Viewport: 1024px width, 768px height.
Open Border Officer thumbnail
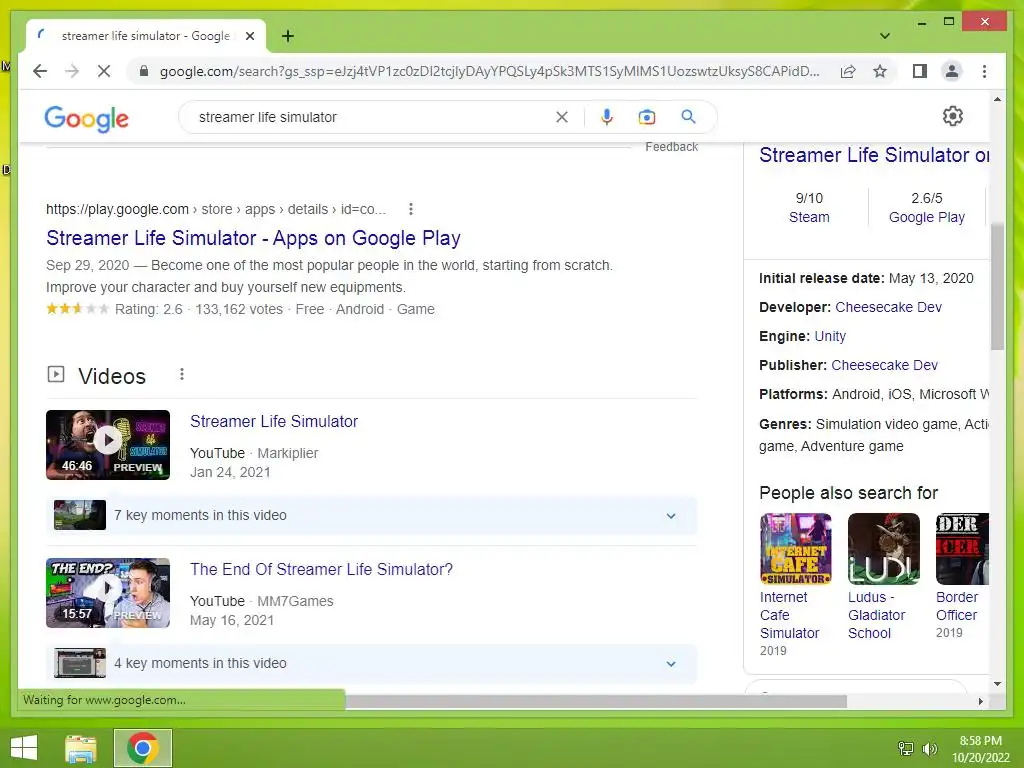[963, 549]
